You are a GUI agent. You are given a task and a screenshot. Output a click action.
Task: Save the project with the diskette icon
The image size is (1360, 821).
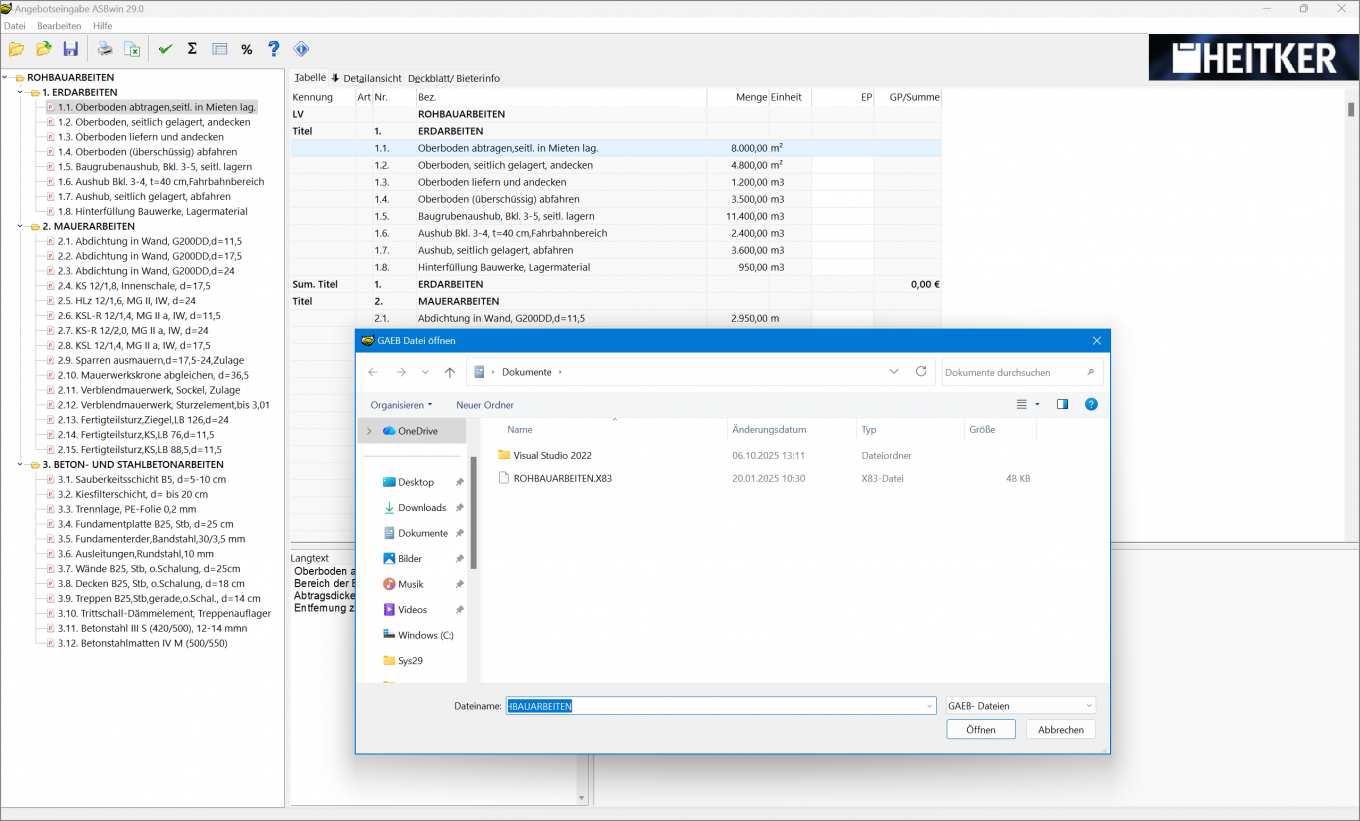(x=71, y=47)
